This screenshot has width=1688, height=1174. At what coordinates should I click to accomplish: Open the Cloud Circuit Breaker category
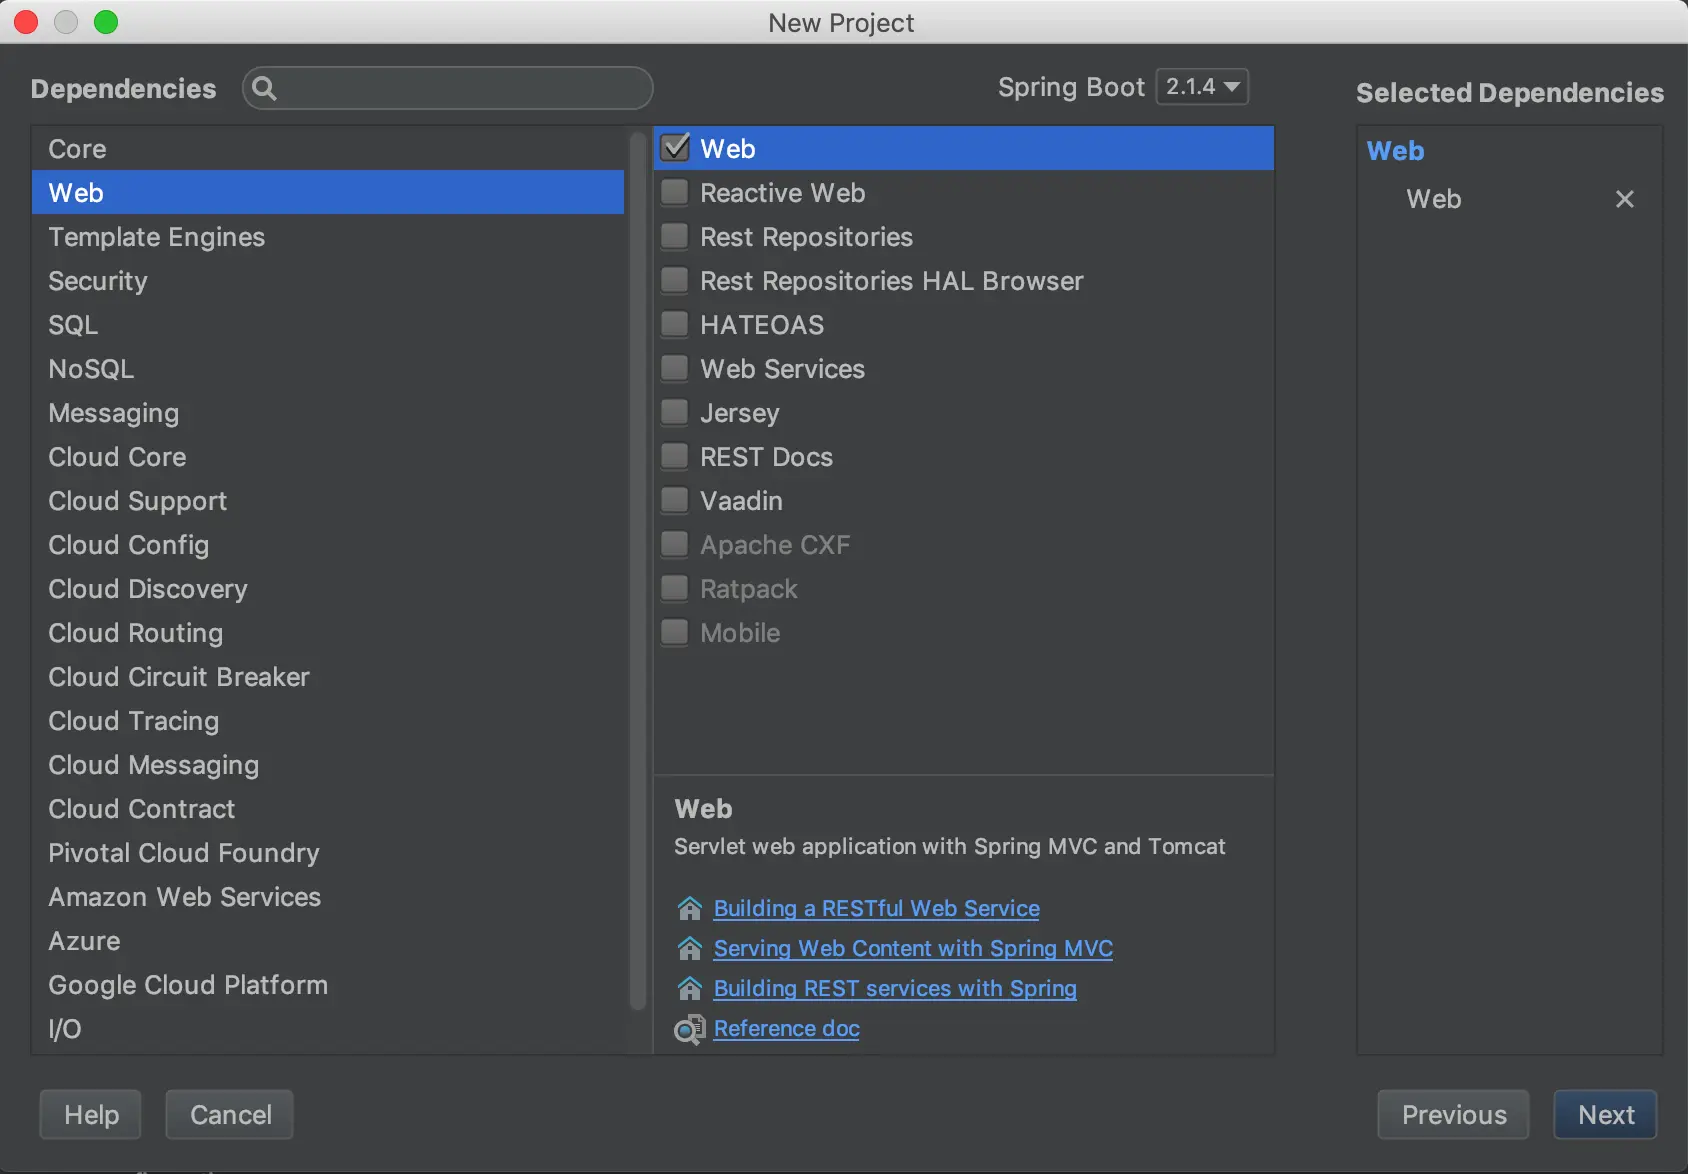(x=328, y=676)
